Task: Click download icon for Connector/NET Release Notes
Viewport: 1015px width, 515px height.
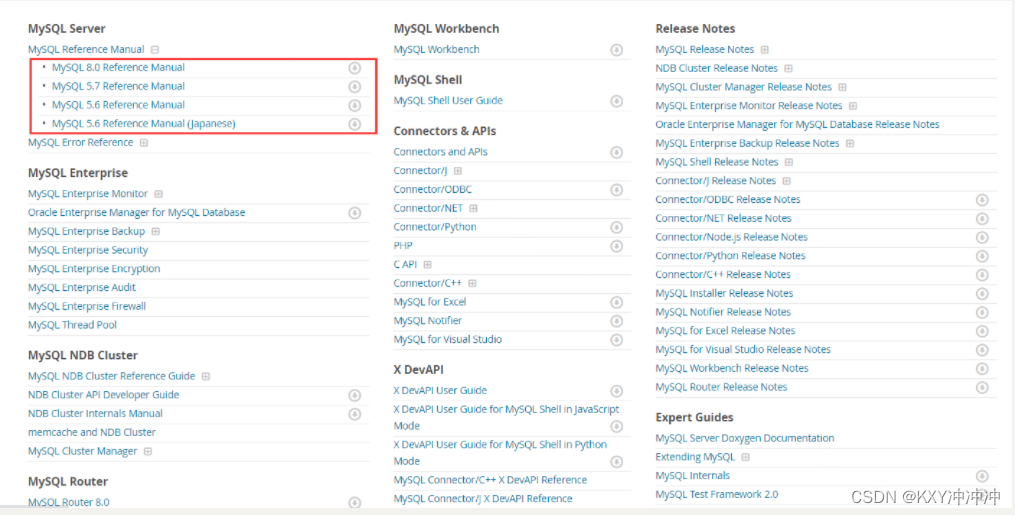Action: (982, 219)
